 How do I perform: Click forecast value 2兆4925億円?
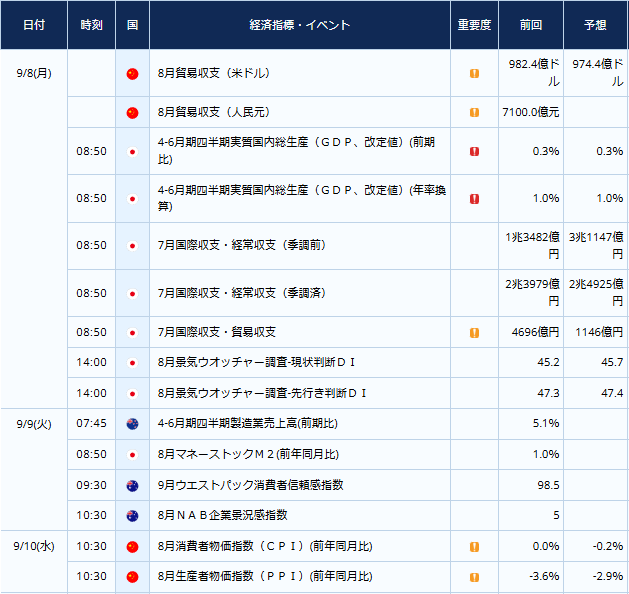click(596, 292)
